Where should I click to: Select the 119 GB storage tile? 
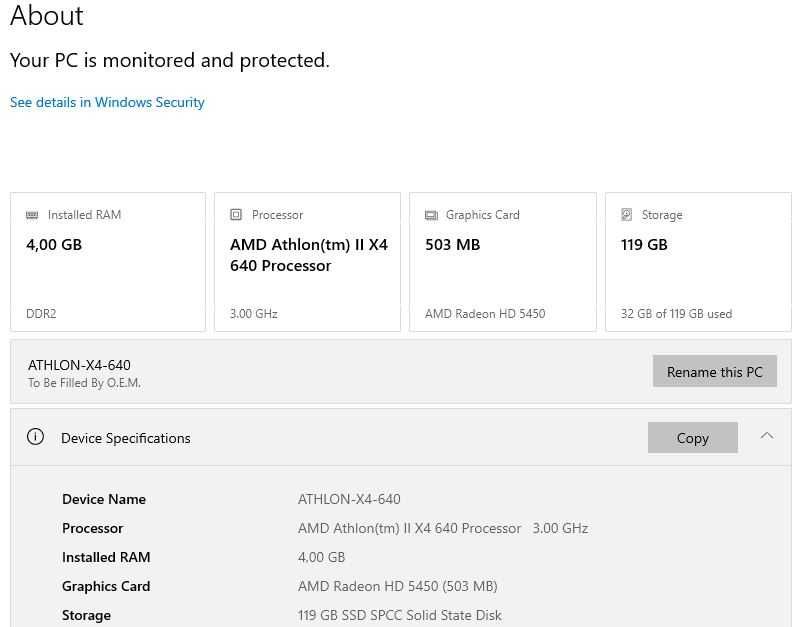[699, 262]
